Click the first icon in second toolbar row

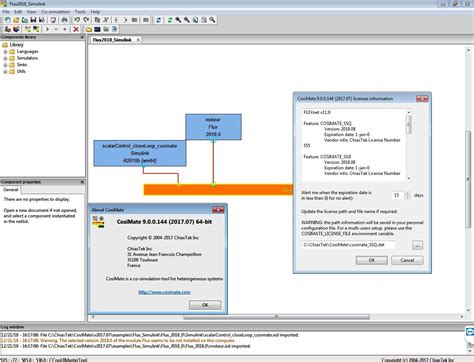pyautogui.click(x=7, y=29)
